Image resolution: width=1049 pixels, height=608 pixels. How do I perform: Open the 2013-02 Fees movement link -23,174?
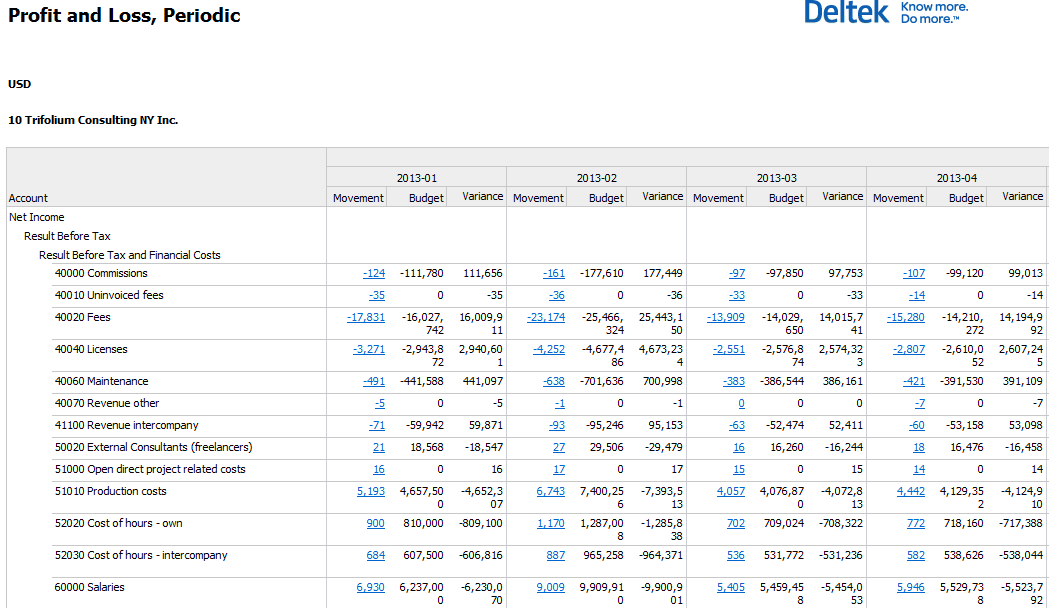point(546,318)
